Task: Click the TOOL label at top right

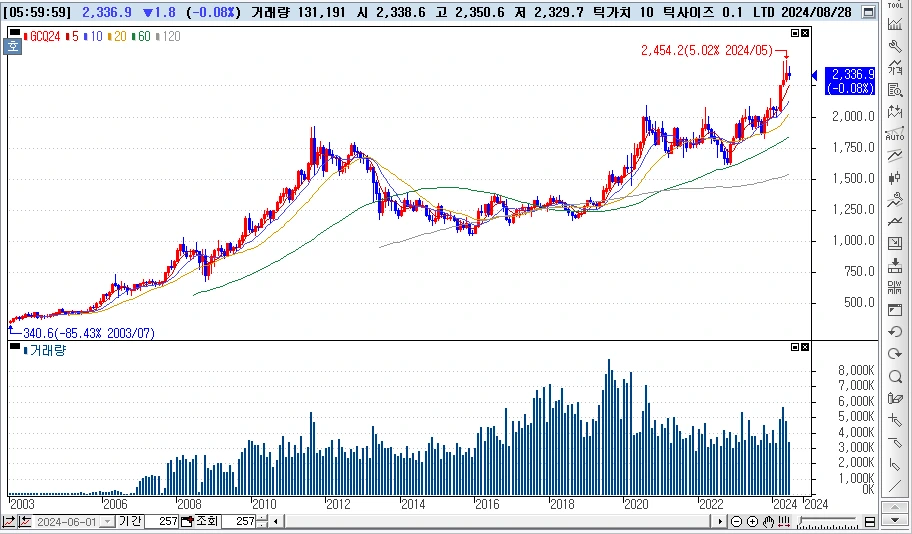Action: pos(895,5)
